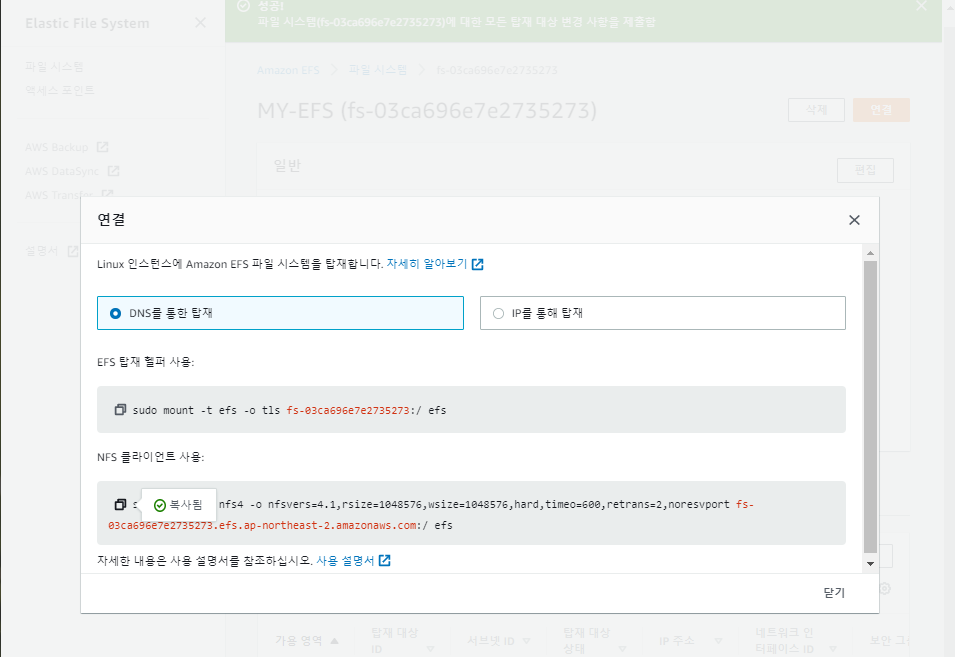
Task: Click the 편집 button in 일반 panel
Action: pyautogui.click(x=865, y=170)
